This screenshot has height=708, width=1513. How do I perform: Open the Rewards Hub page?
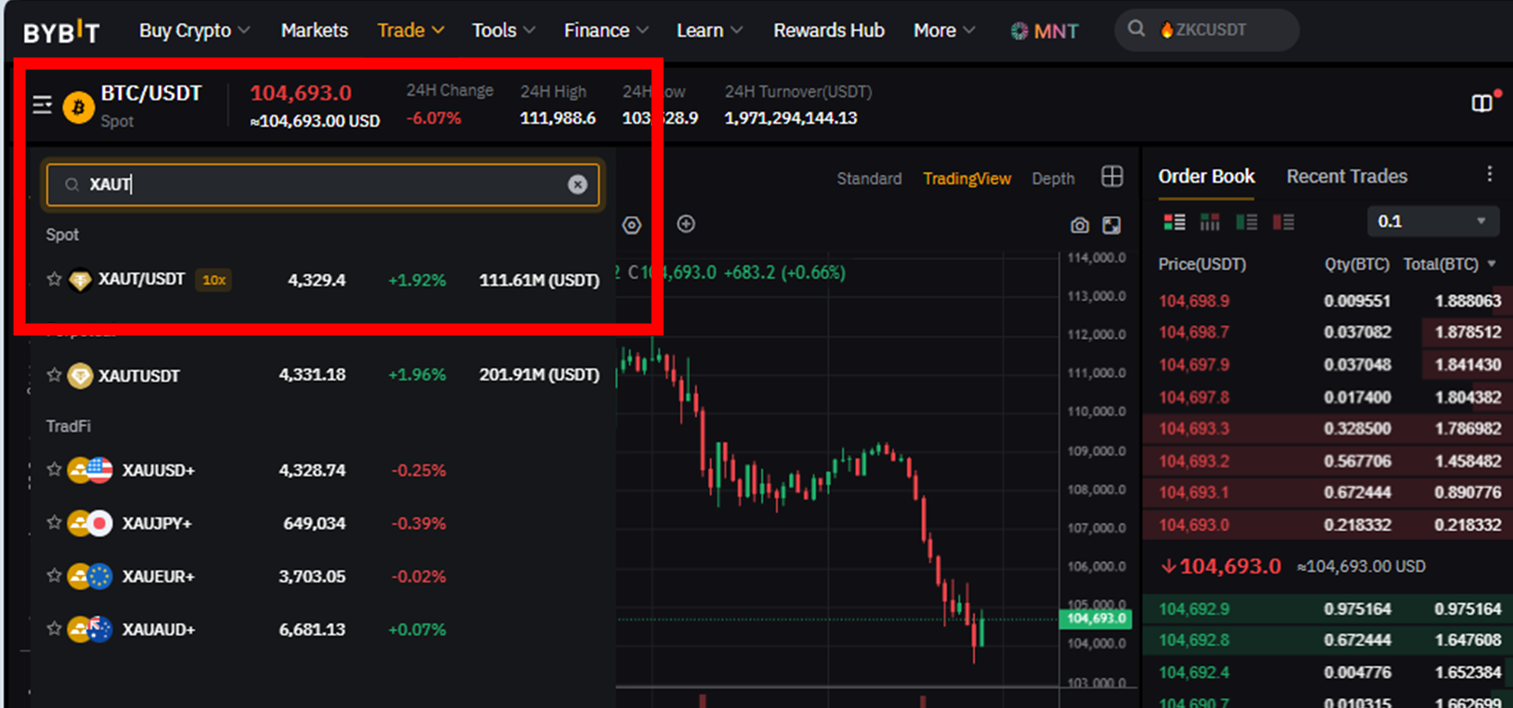pos(828,30)
